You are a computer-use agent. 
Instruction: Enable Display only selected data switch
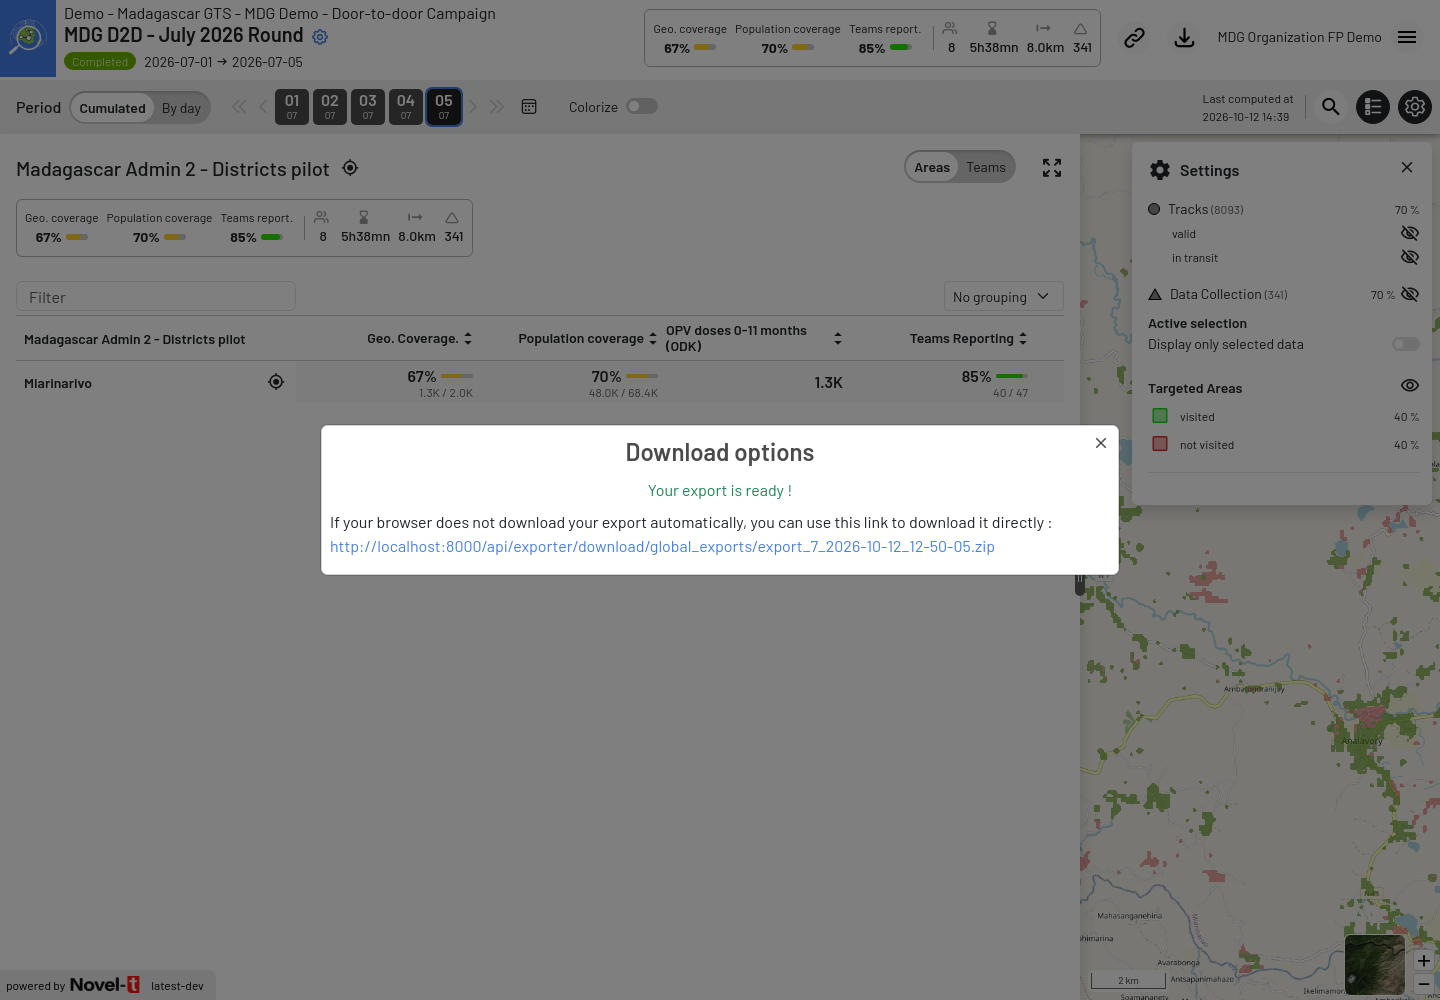1406,344
